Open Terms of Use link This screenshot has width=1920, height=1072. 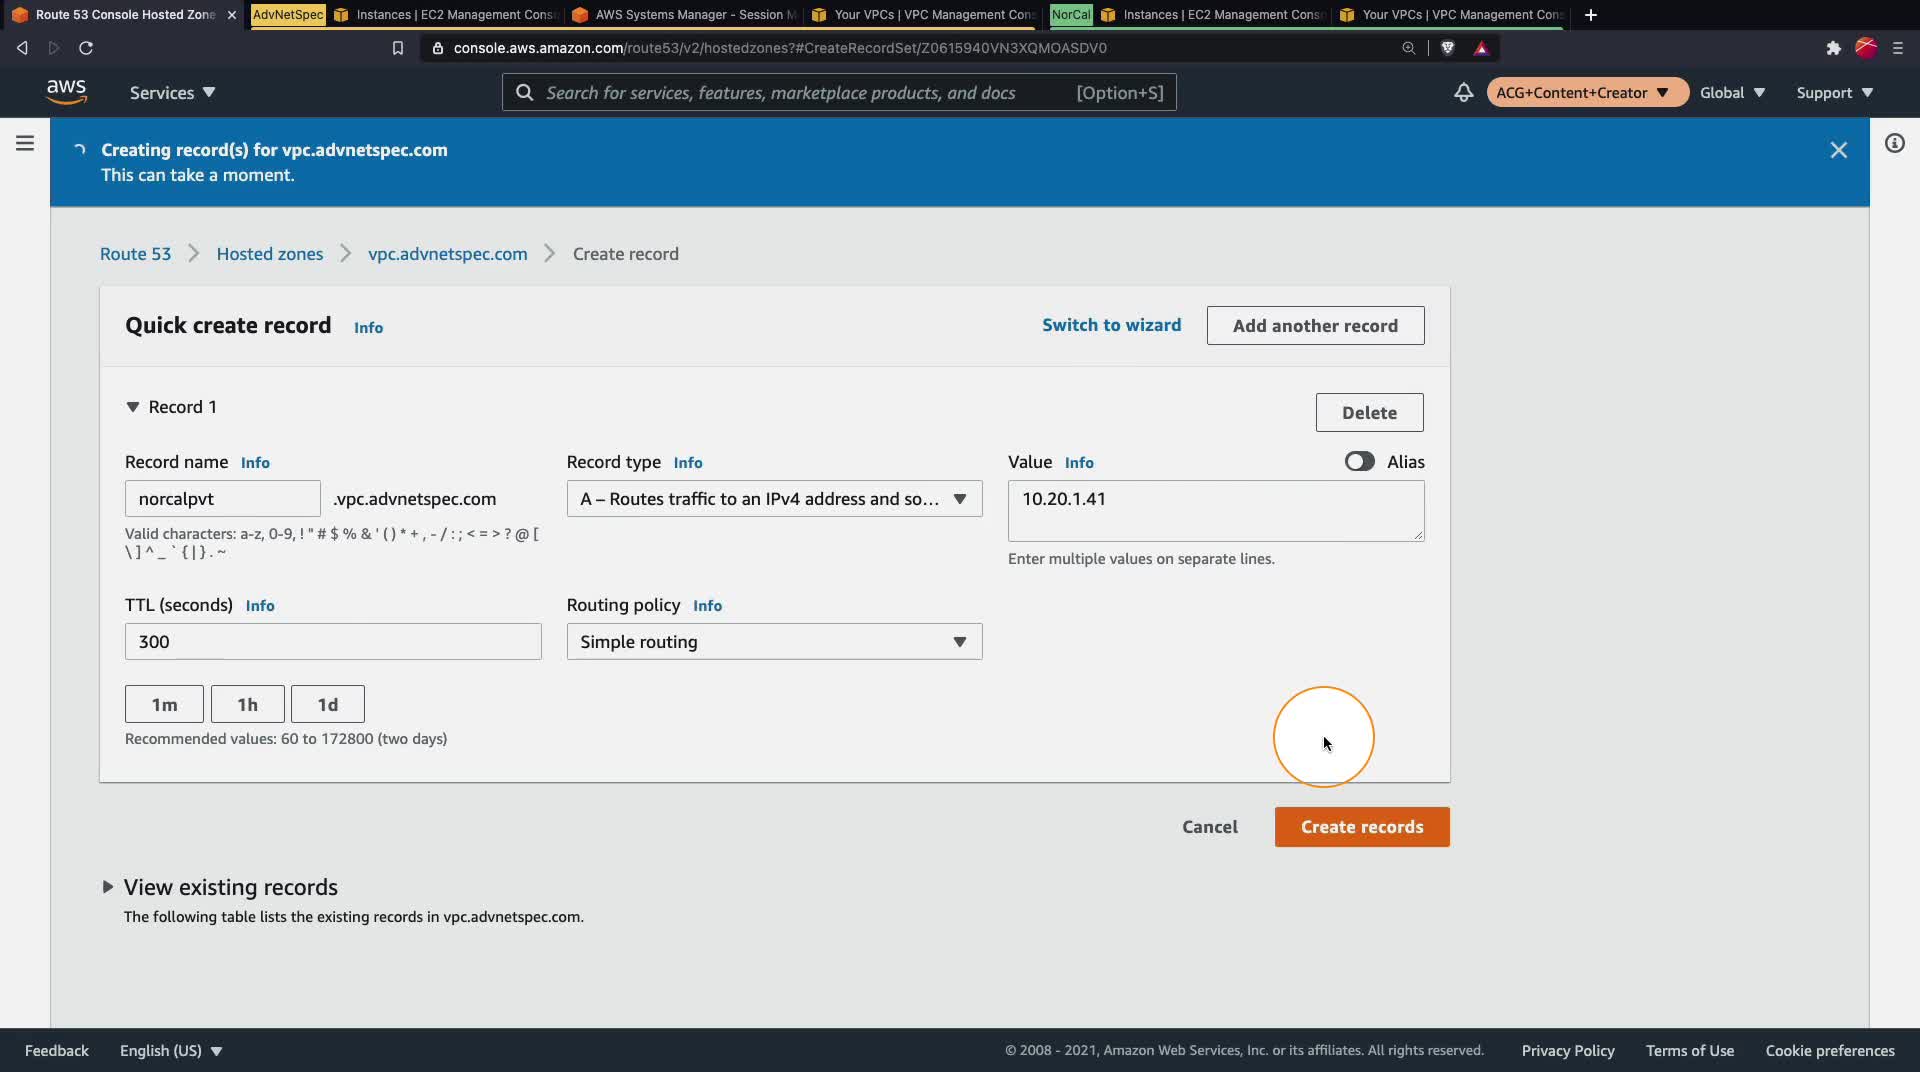(x=1690, y=1050)
